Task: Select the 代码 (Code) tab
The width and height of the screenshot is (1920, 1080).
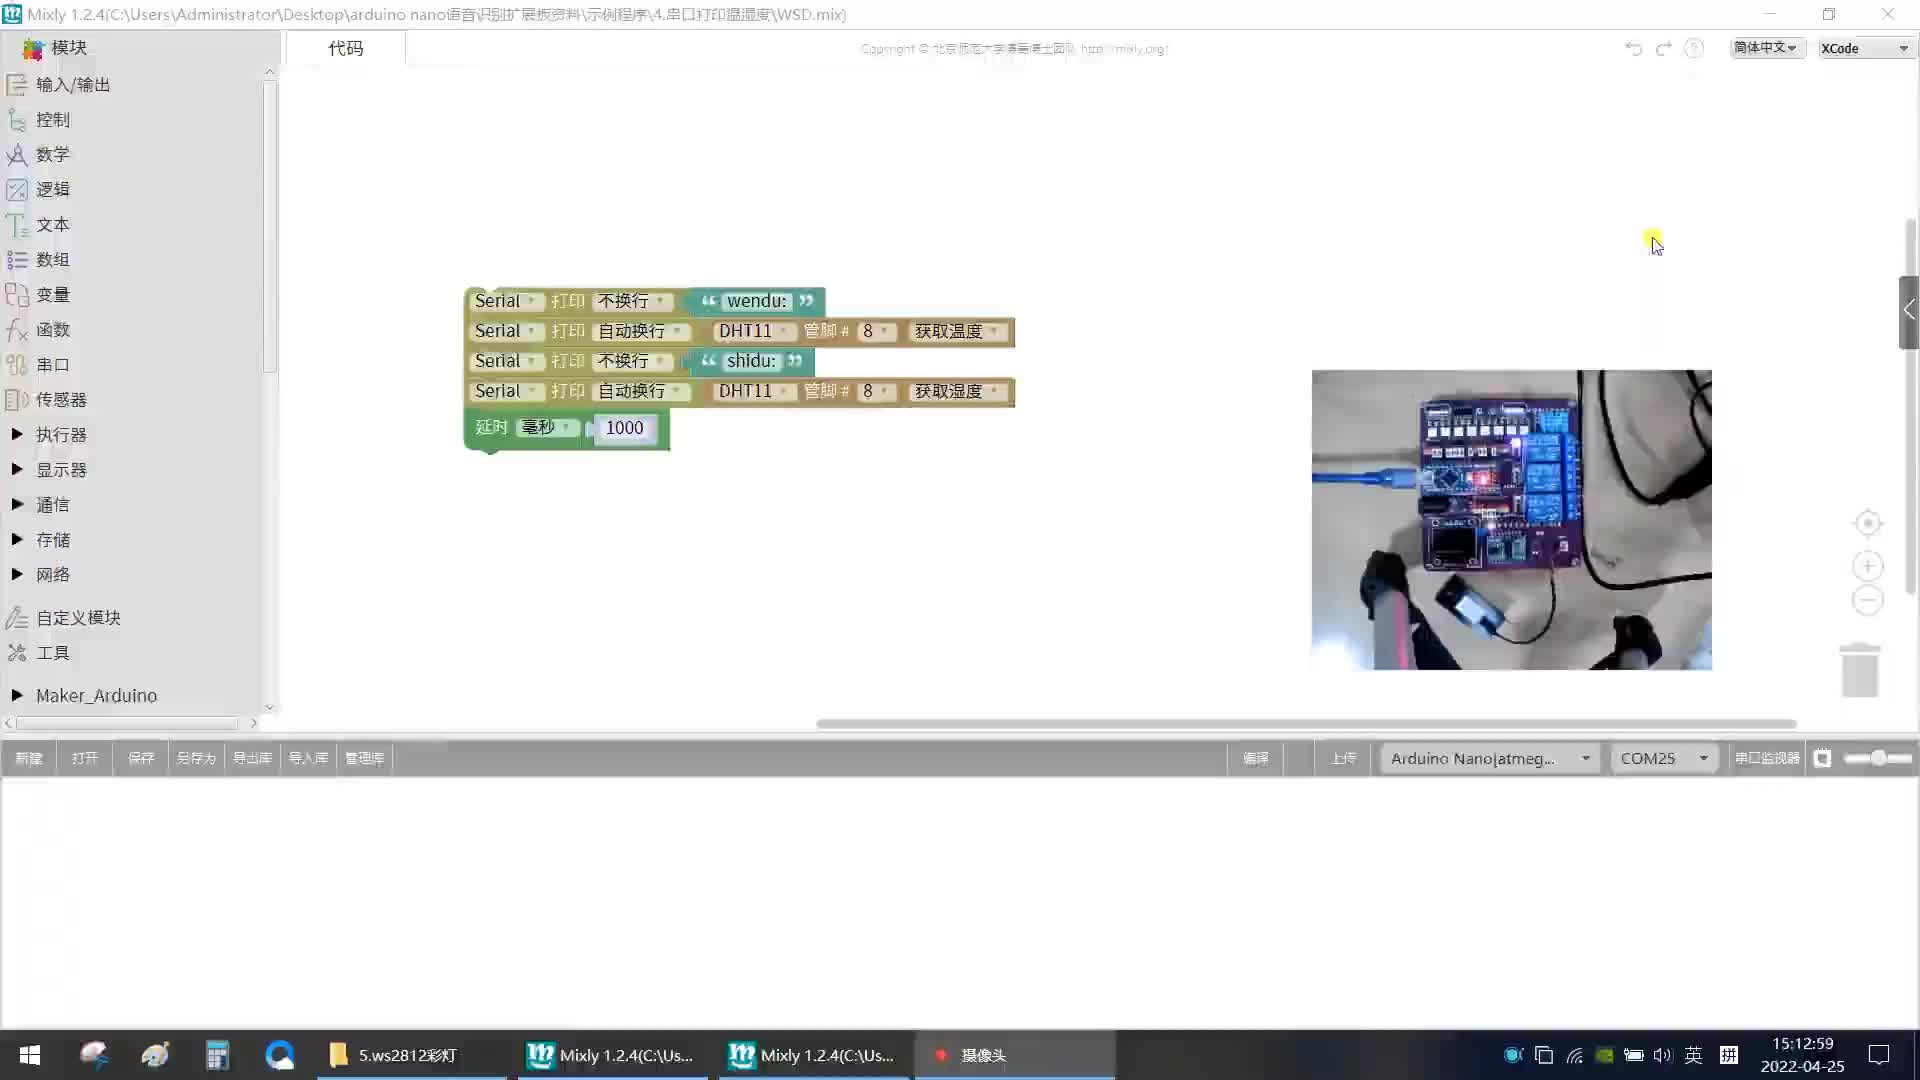Action: click(345, 47)
